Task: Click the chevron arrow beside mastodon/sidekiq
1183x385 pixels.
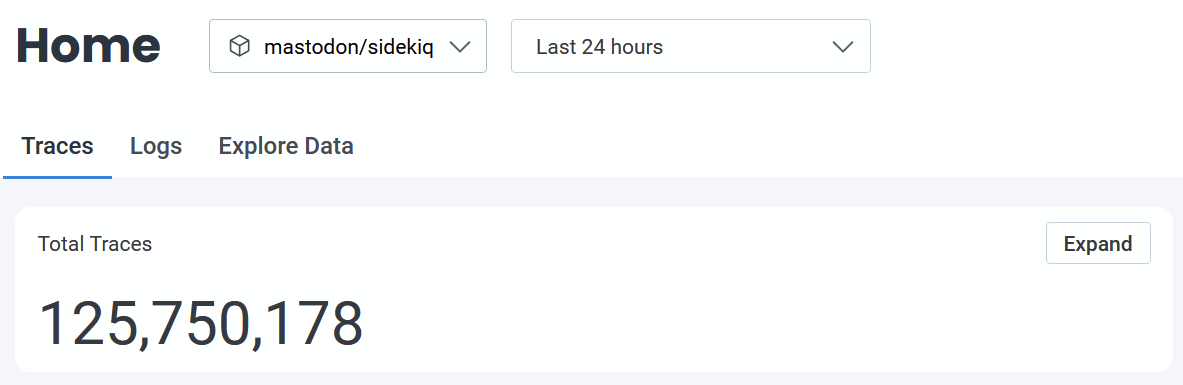Action: (459, 47)
